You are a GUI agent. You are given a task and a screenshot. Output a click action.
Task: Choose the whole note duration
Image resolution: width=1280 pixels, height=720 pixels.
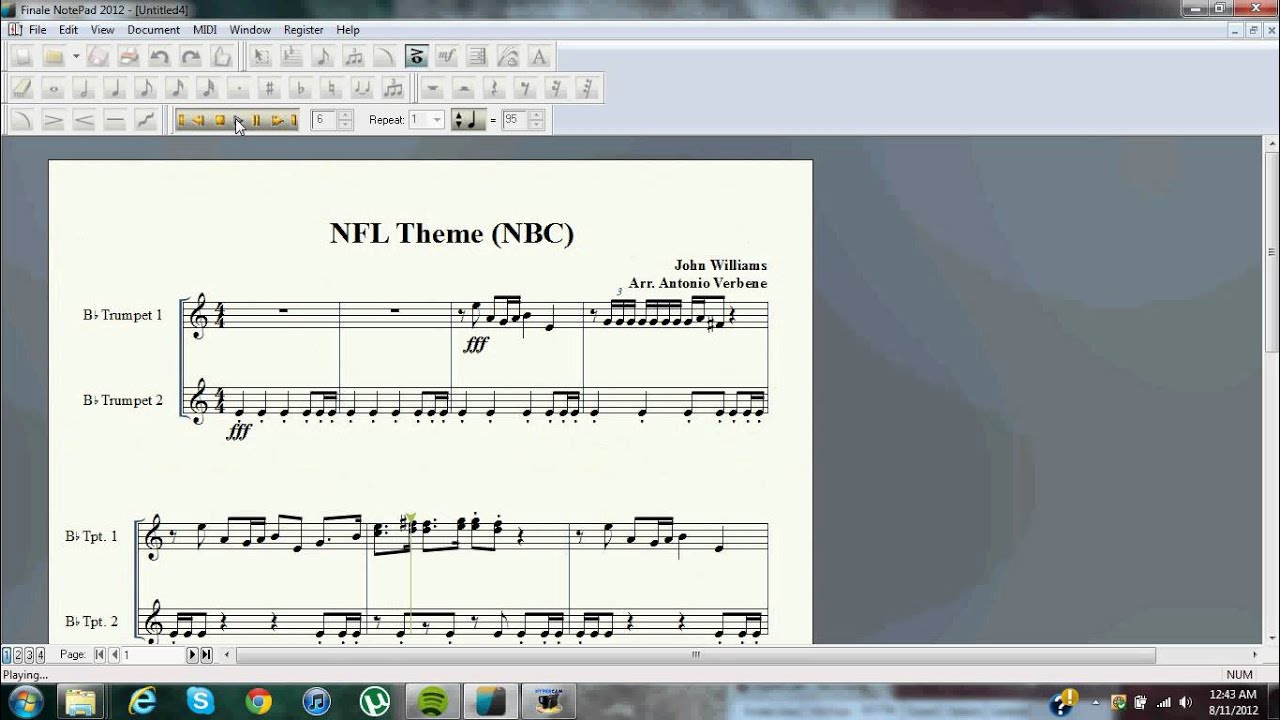pyautogui.click(x=53, y=88)
